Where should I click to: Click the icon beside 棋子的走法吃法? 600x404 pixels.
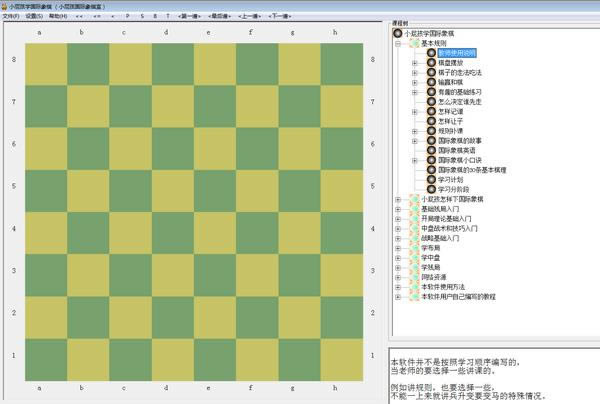click(x=431, y=72)
